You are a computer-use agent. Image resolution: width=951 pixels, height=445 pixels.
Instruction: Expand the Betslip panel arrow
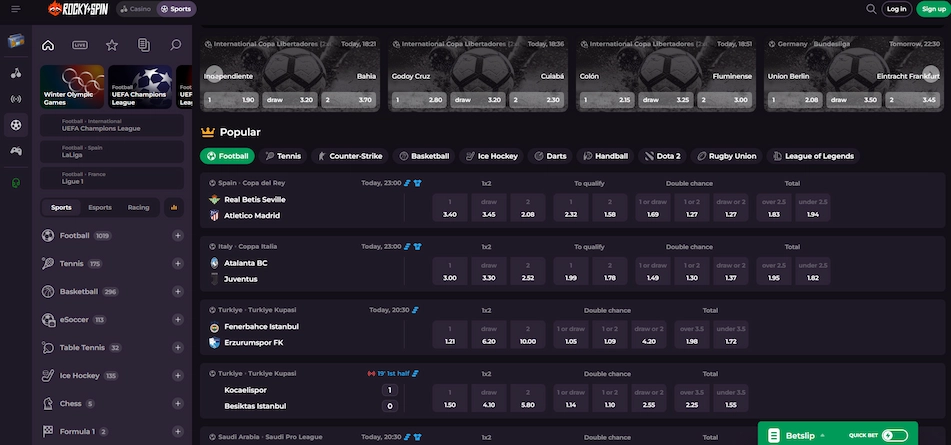click(x=822, y=435)
